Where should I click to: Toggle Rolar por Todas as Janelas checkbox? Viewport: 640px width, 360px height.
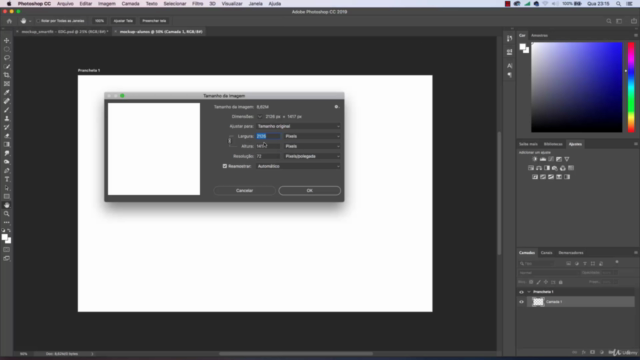38,21
